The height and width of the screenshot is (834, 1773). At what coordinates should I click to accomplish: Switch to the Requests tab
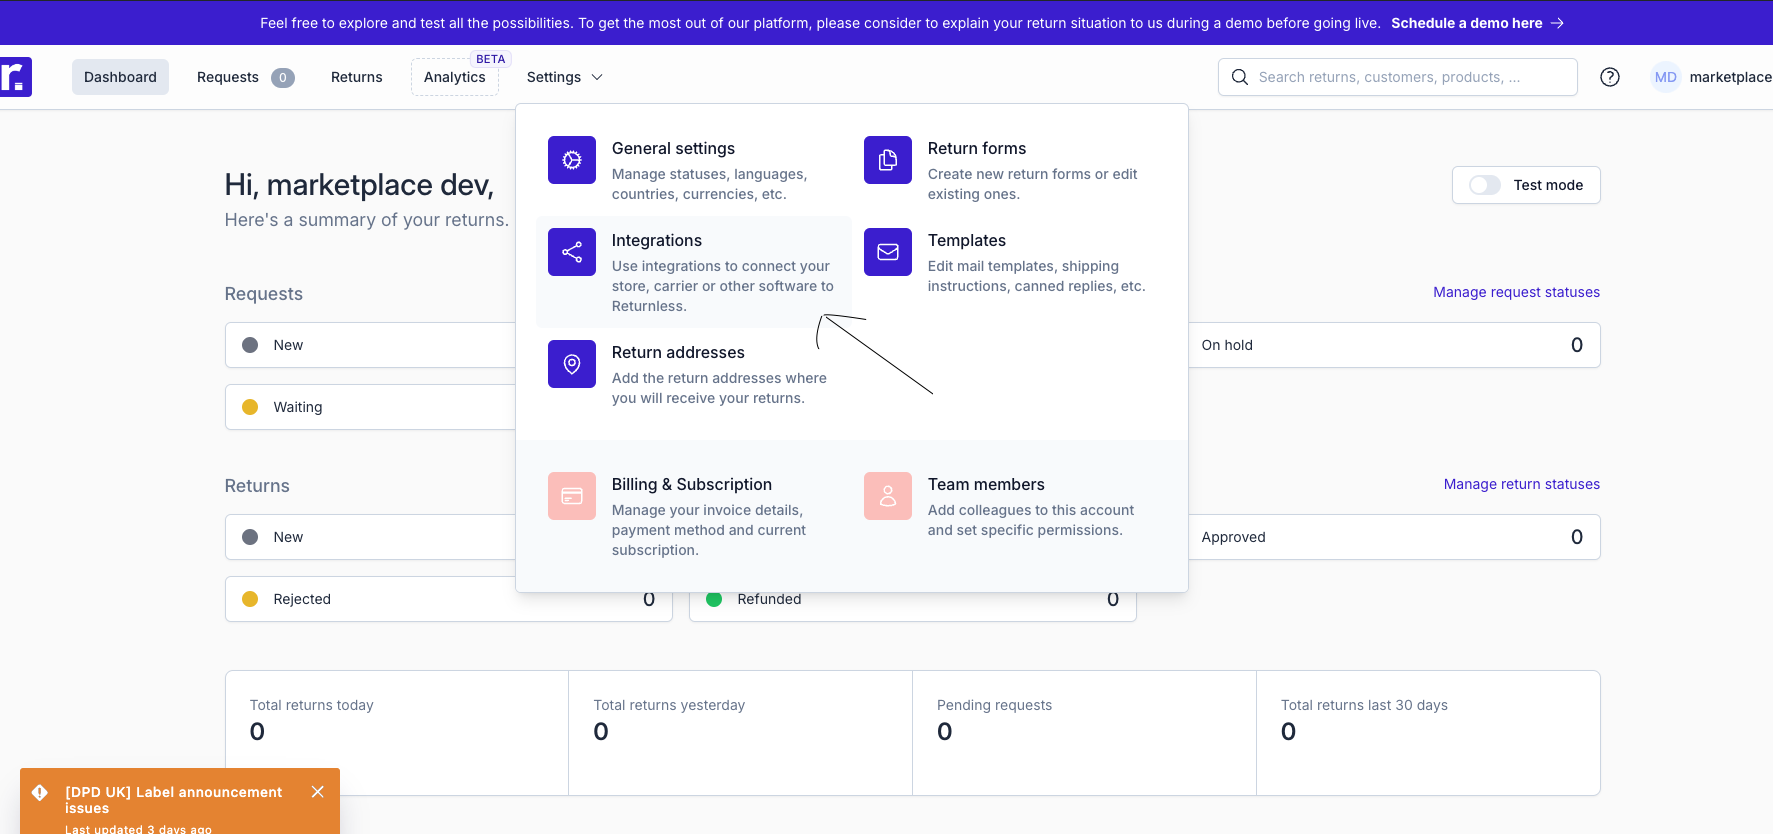pos(244,77)
